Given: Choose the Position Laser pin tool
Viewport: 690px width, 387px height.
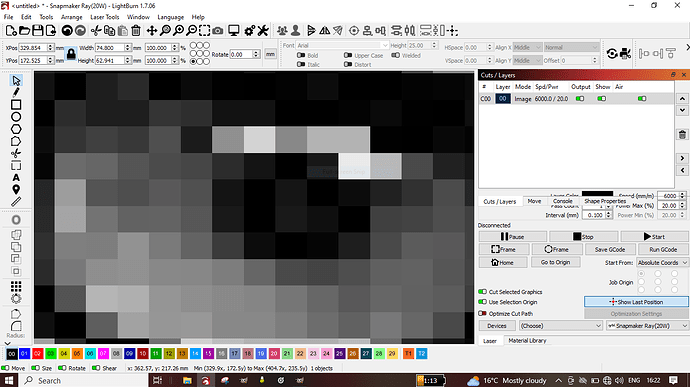Looking at the screenshot, I should 16,190.
